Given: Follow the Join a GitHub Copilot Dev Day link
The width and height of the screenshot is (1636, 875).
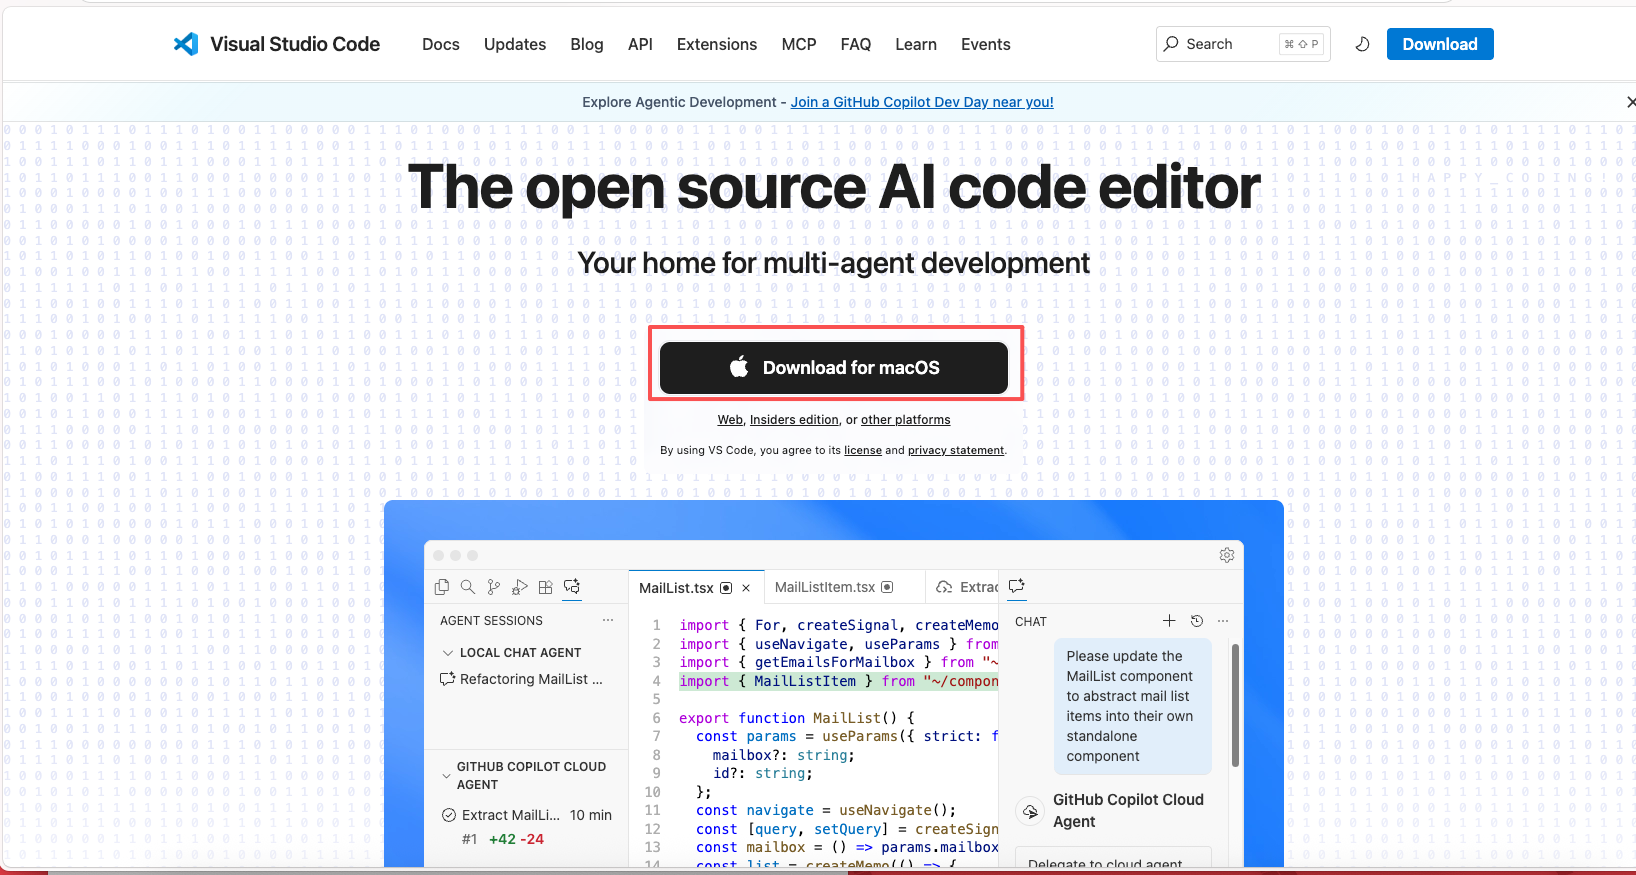Looking at the screenshot, I should pyautogui.click(x=922, y=102).
